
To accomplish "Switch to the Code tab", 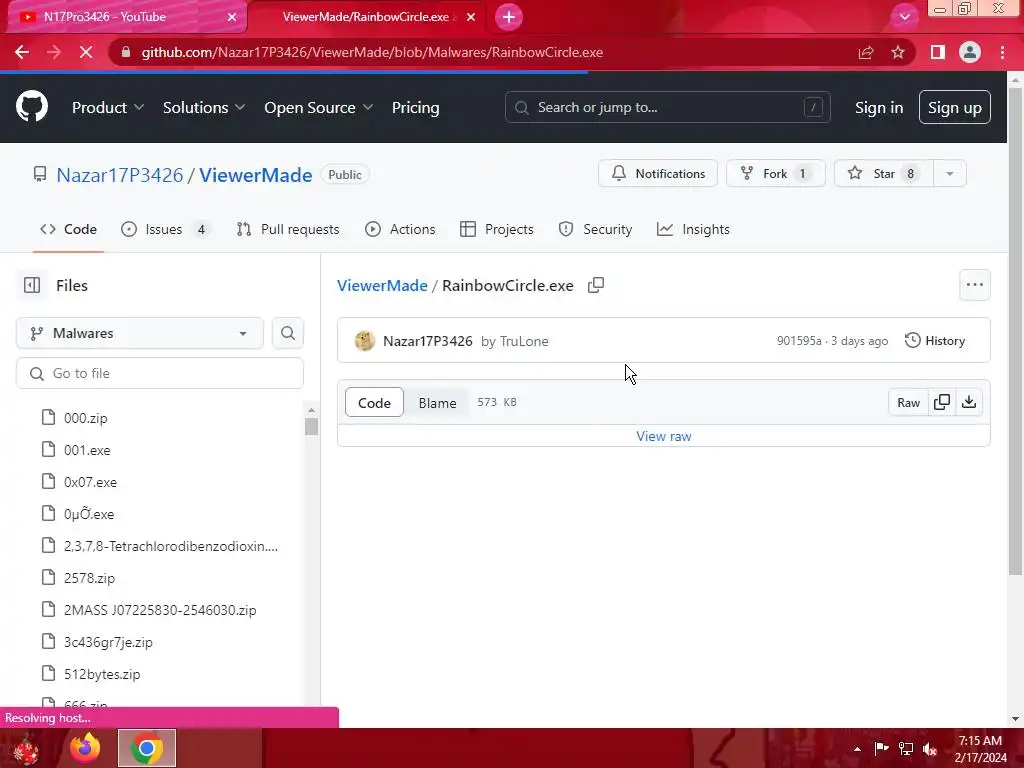I will click(68, 229).
